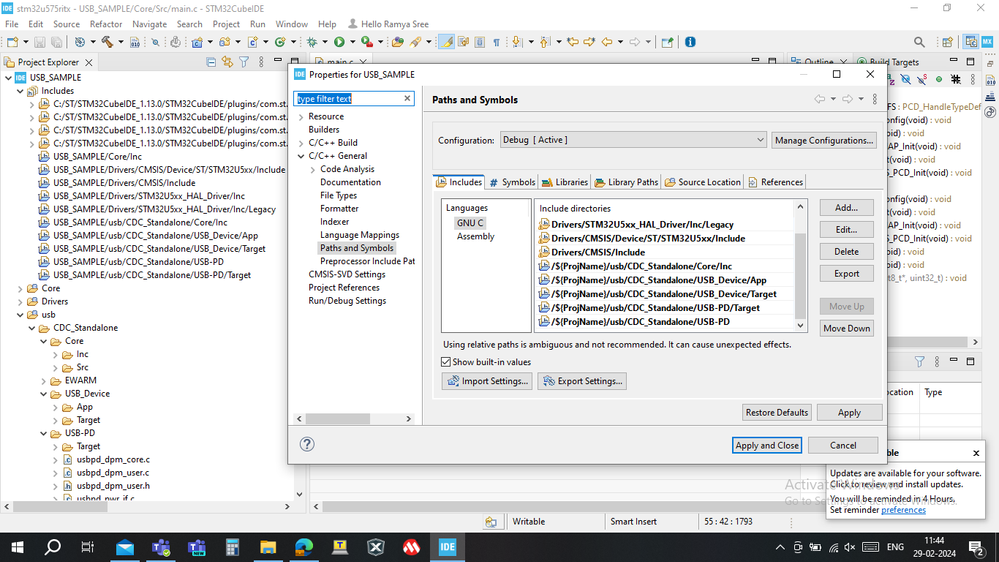Expand the Drivers folder in Project Explorer
Image resolution: width=999 pixels, height=562 pixels.
coord(20,301)
